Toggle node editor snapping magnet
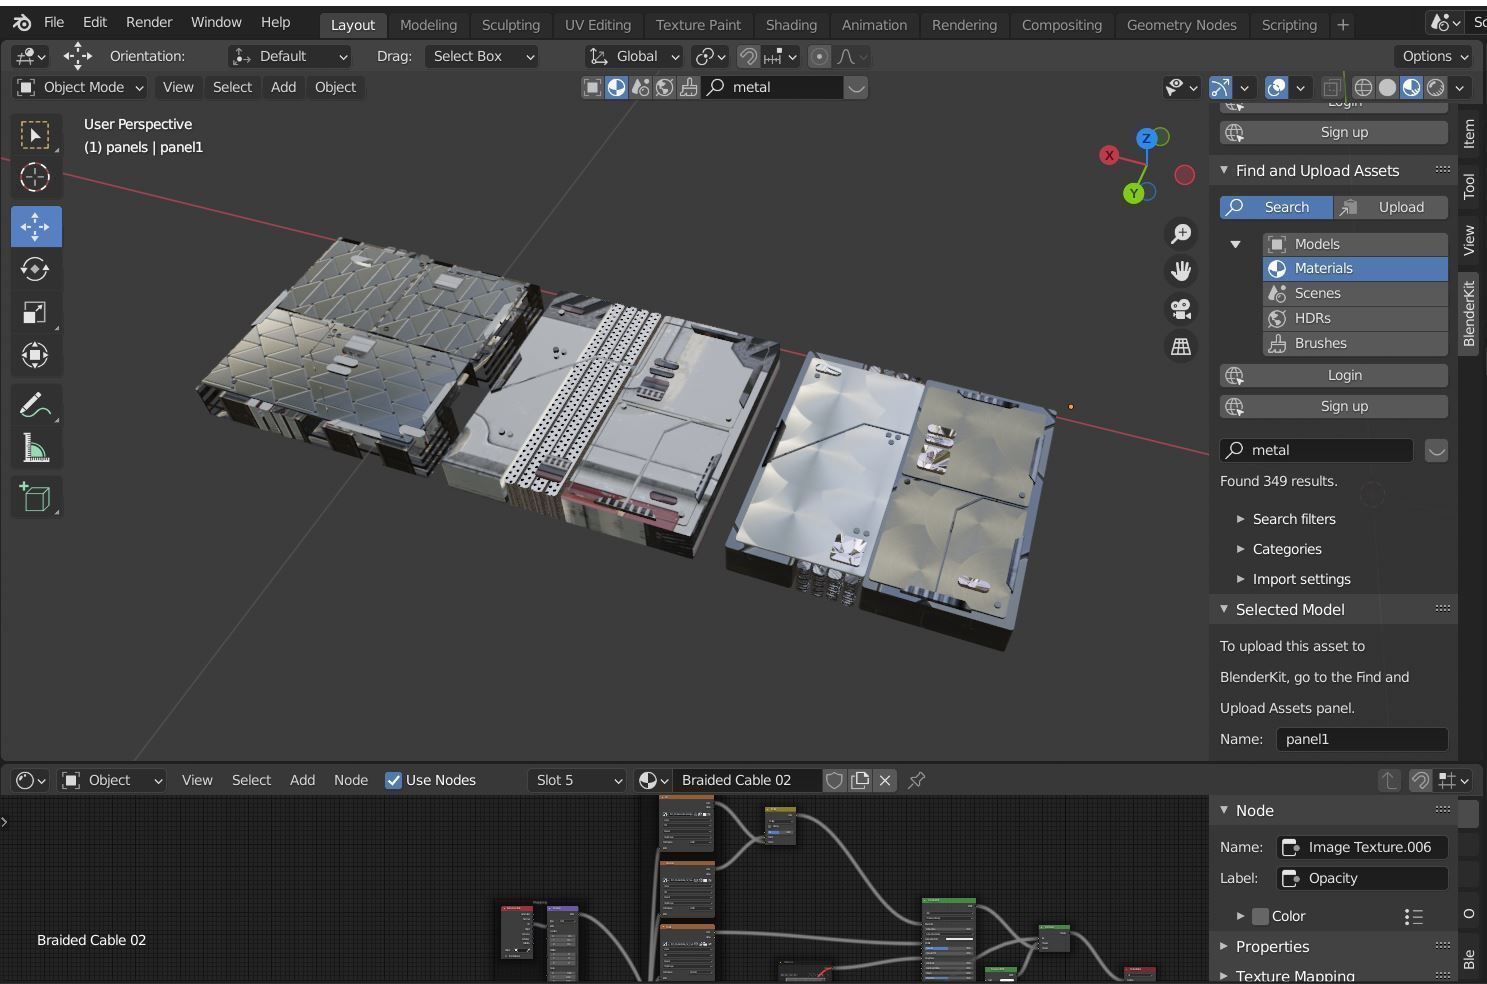 coord(1420,780)
